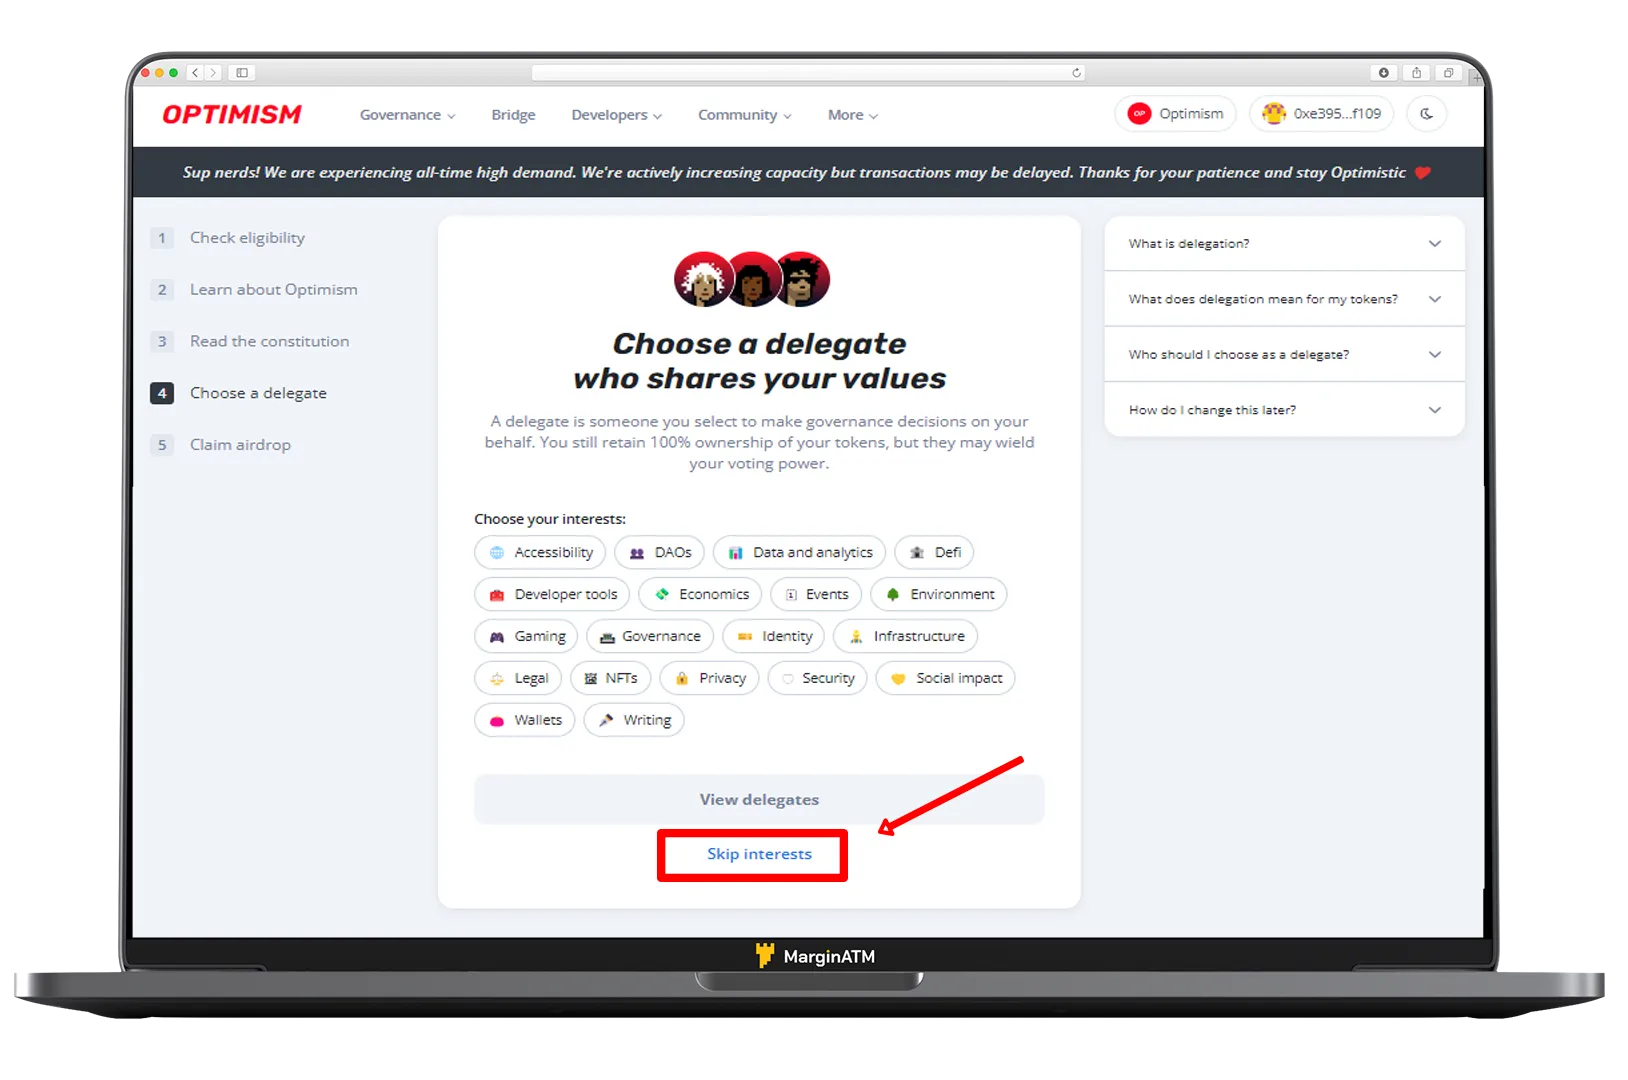Open the More menu

(852, 115)
